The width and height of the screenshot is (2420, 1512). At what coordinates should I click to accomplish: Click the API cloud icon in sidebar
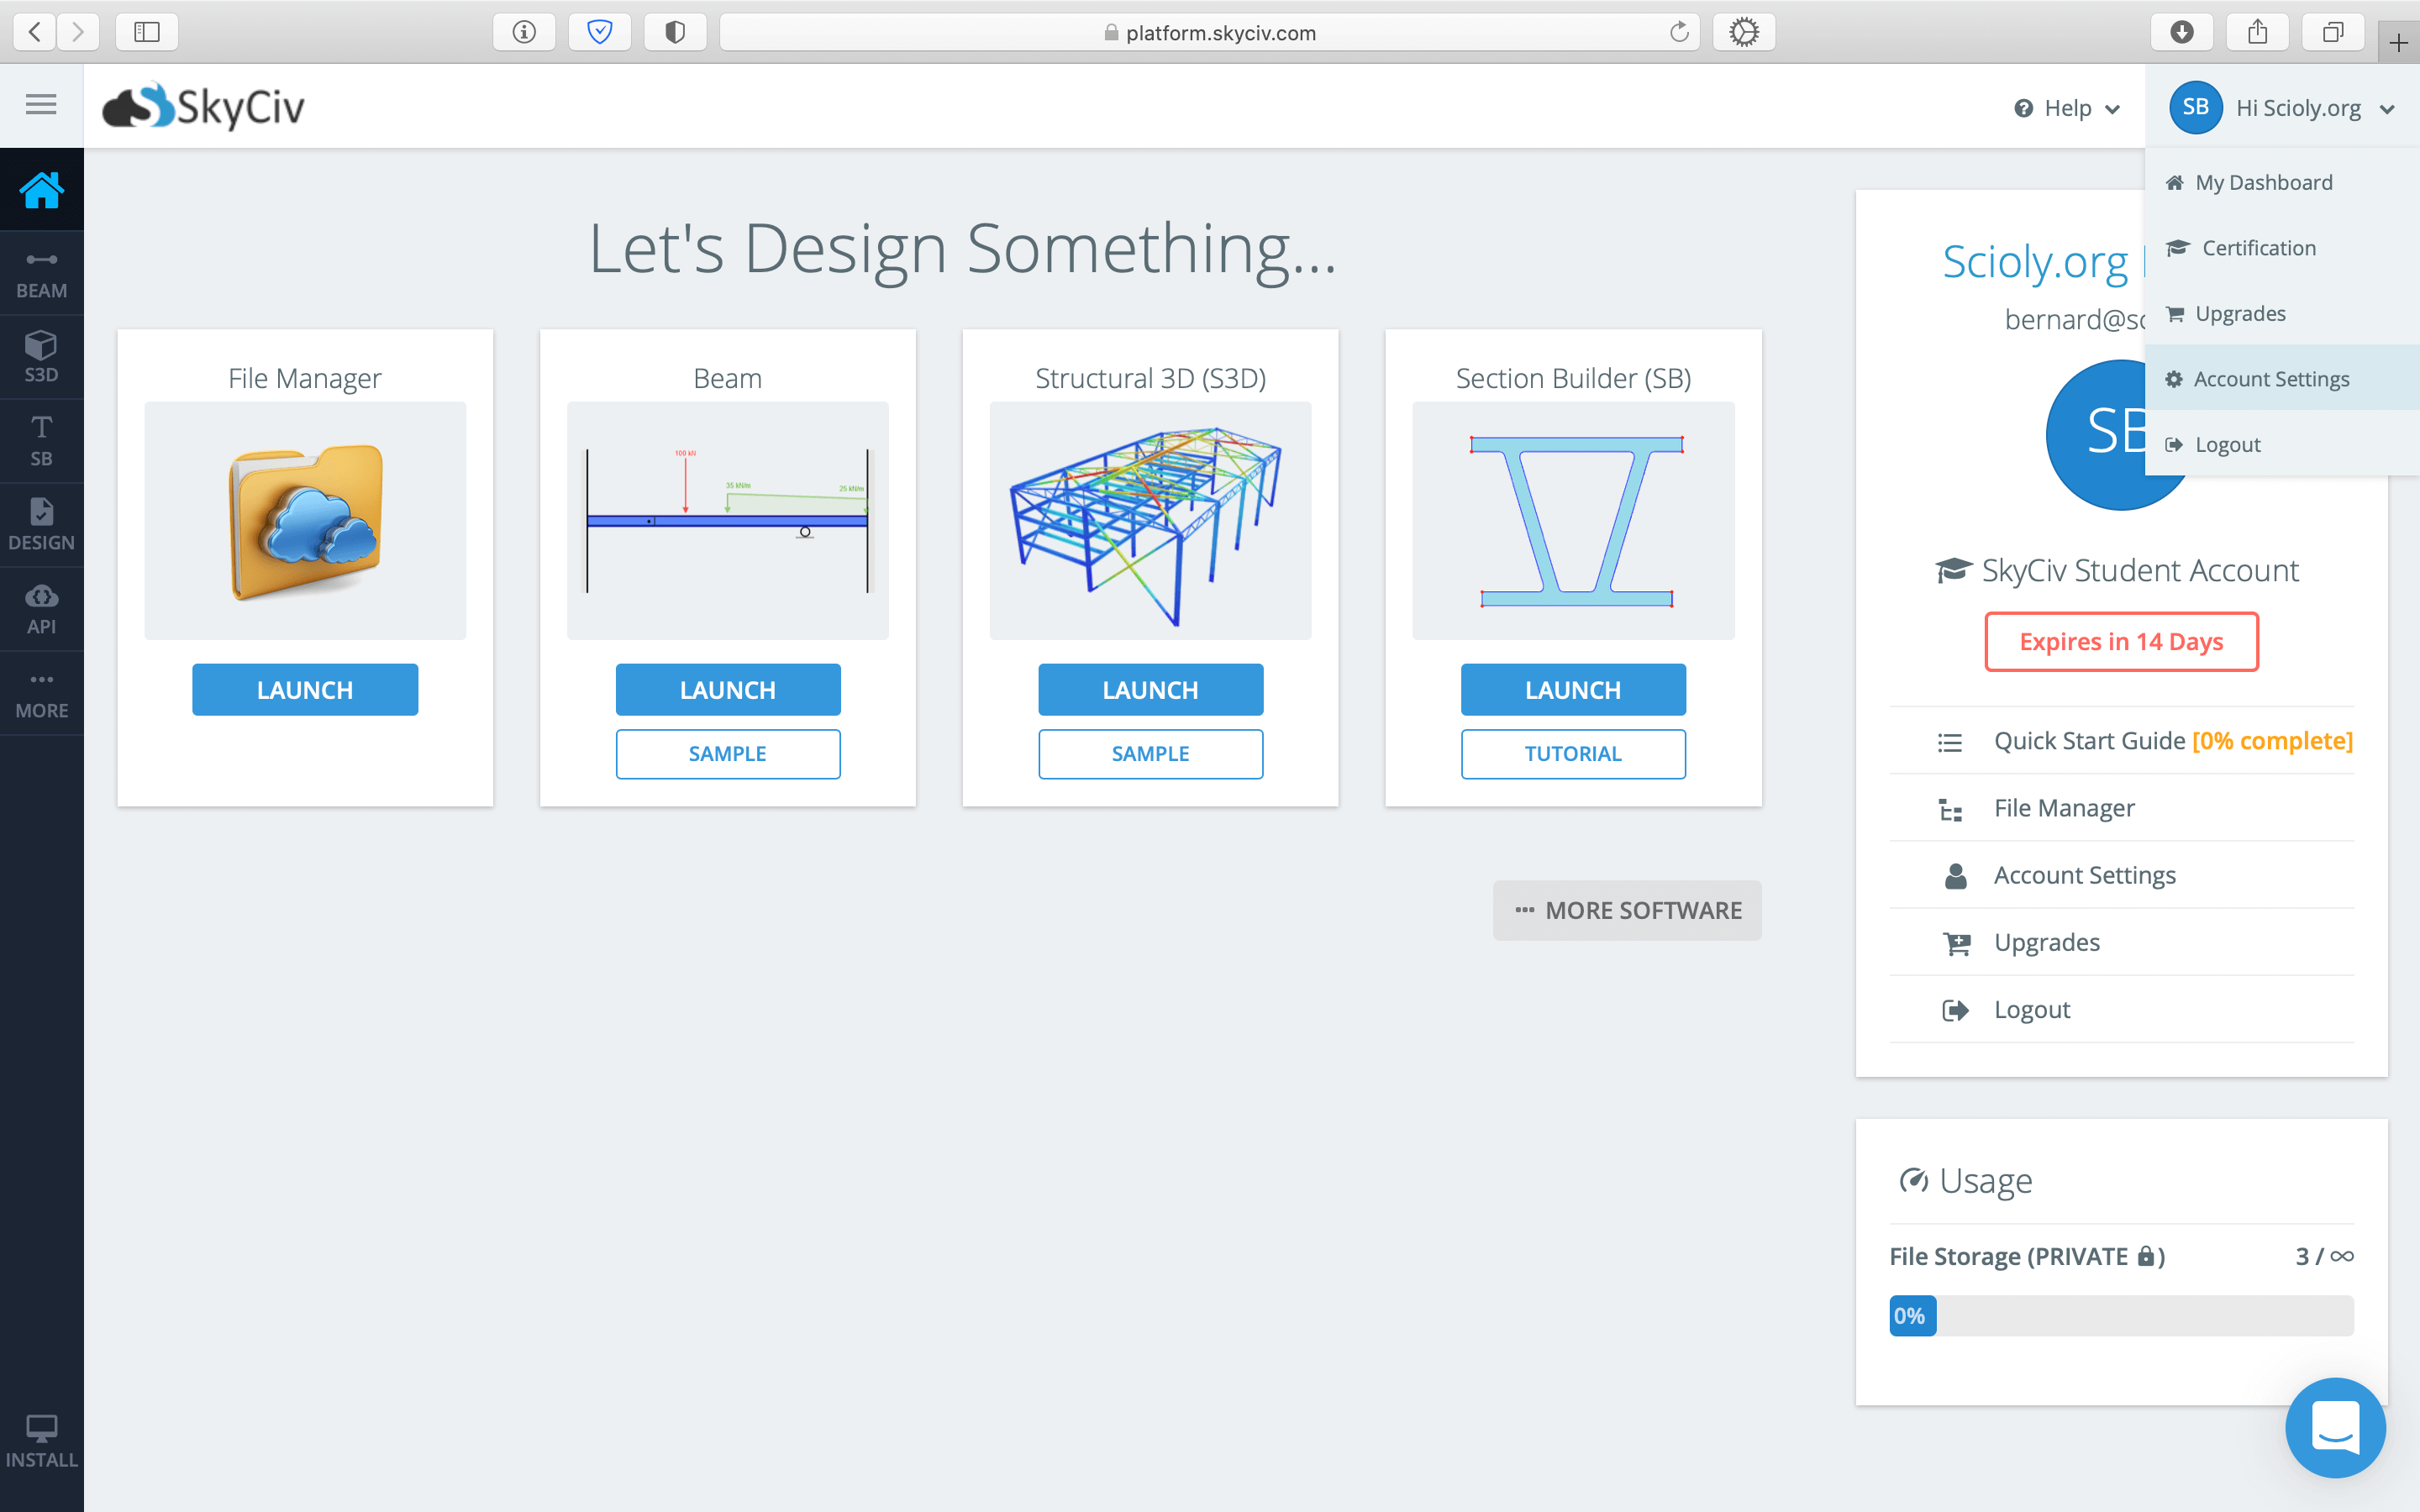pyautogui.click(x=41, y=609)
